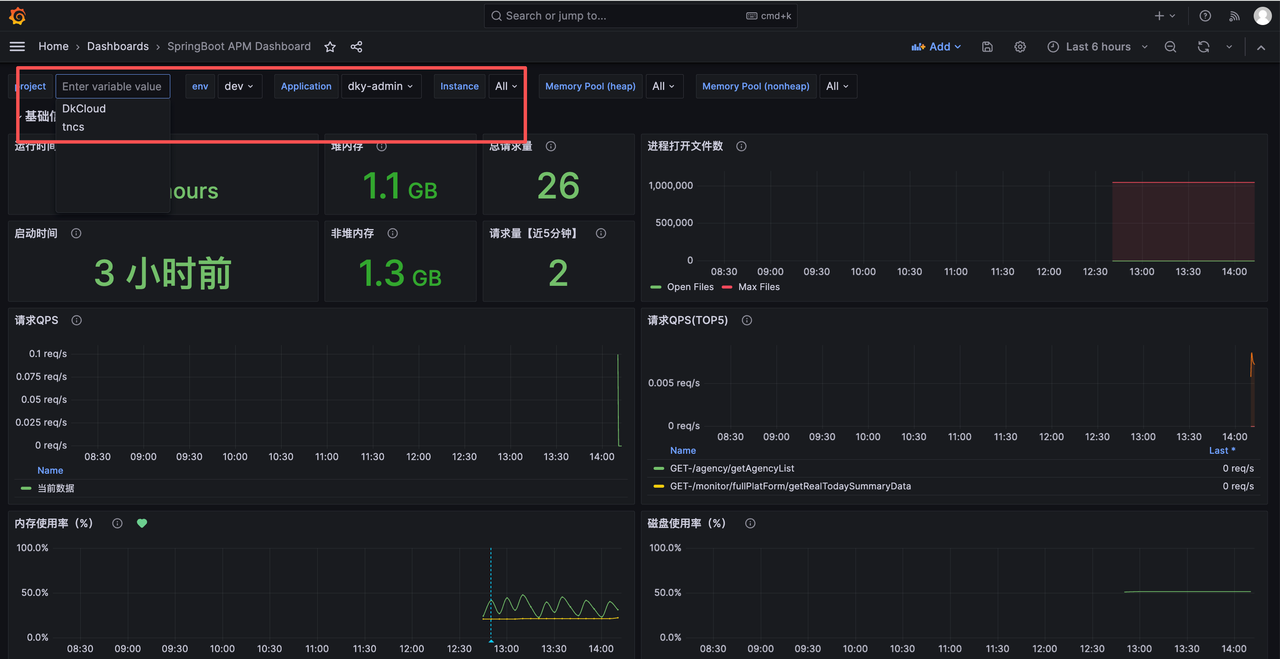Choose tncs from project options
Screen dimensions: 1280x659
(73, 127)
